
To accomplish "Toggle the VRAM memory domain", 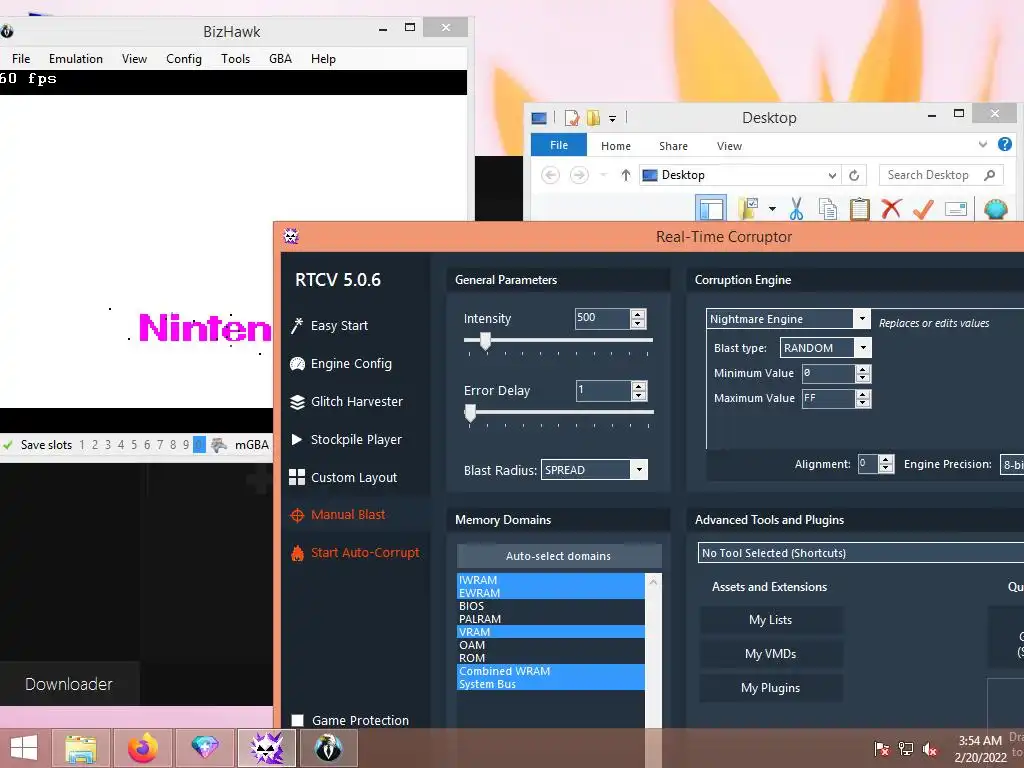I will [x=551, y=632].
